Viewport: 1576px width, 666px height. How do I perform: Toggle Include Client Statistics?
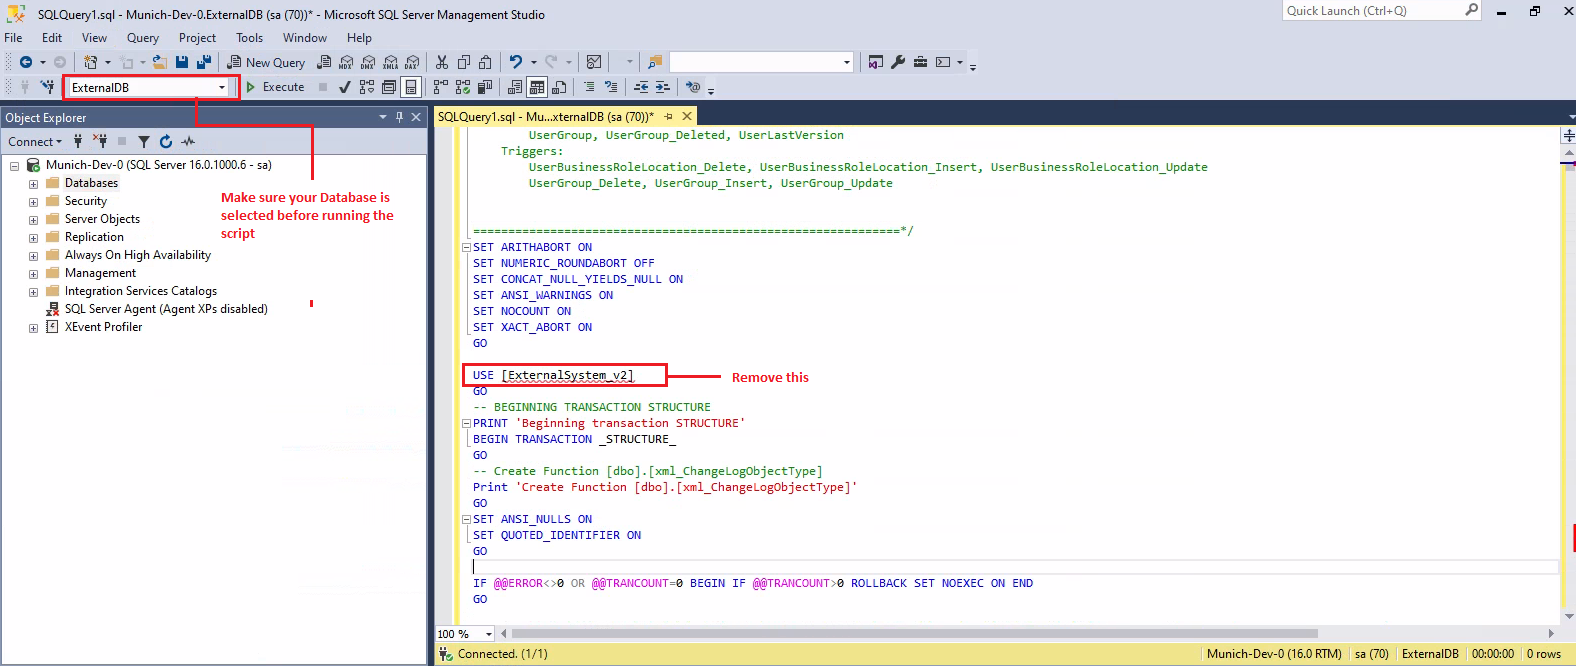pos(485,87)
